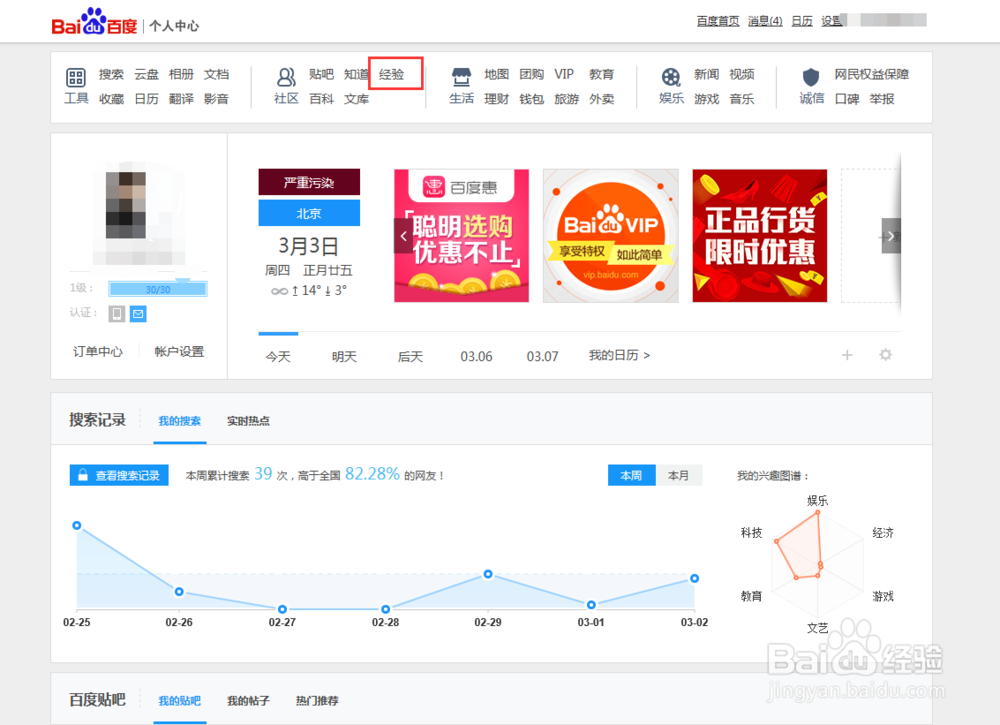Switch chart to 本月
Image resolution: width=1000 pixels, height=725 pixels.
tap(679, 475)
